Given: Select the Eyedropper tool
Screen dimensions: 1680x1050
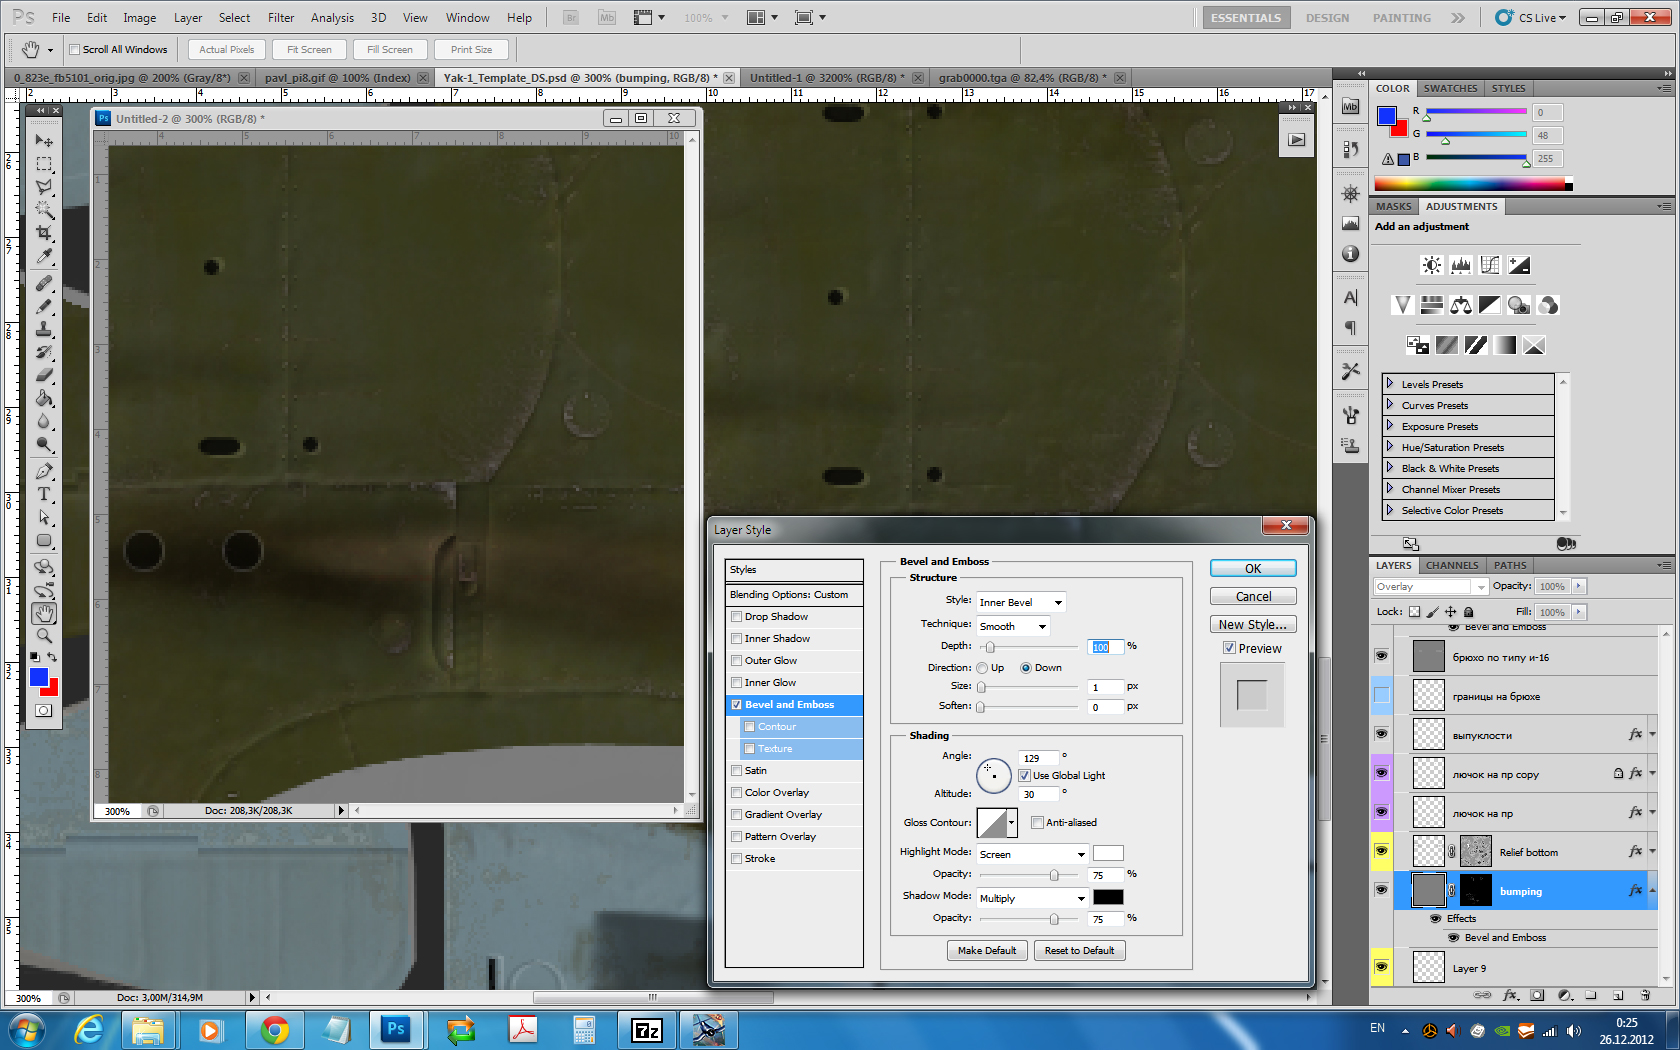Looking at the screenshot, I should click(x=44, y=257).
